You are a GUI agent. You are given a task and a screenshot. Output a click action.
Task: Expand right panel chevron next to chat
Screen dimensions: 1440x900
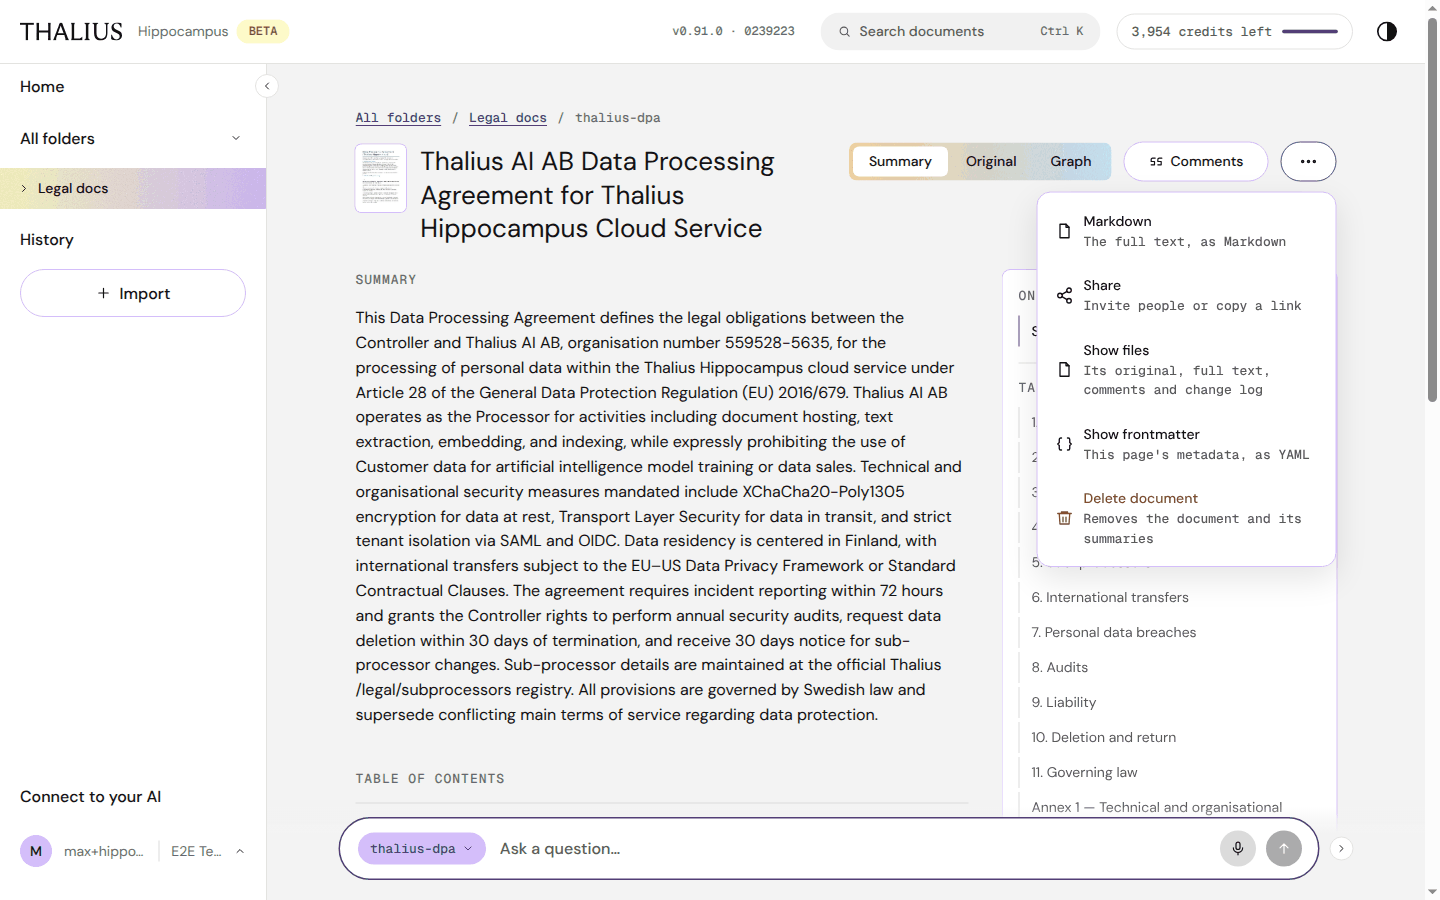coord(1341,849)
